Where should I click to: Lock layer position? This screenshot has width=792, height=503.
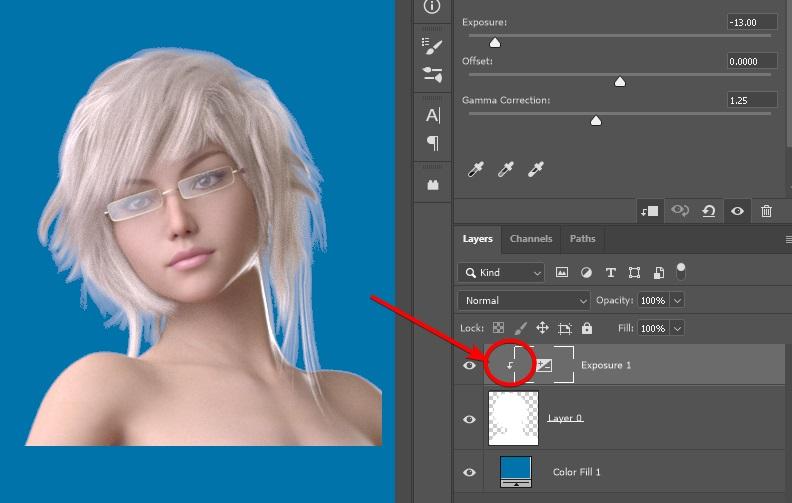click(542, 328)
